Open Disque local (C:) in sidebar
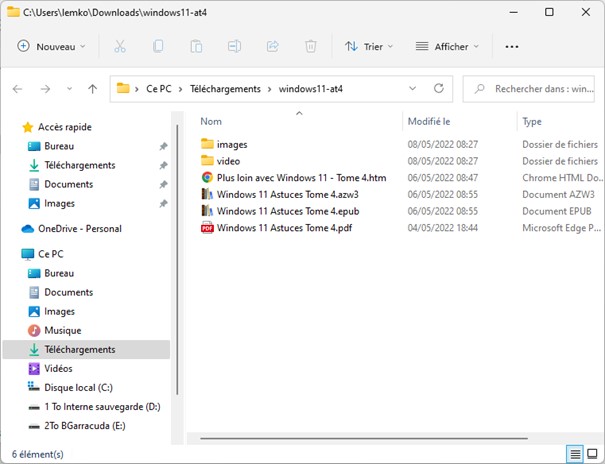Viewport: 605px width, 464px height. pyautogui.click(x=78, y=387)
